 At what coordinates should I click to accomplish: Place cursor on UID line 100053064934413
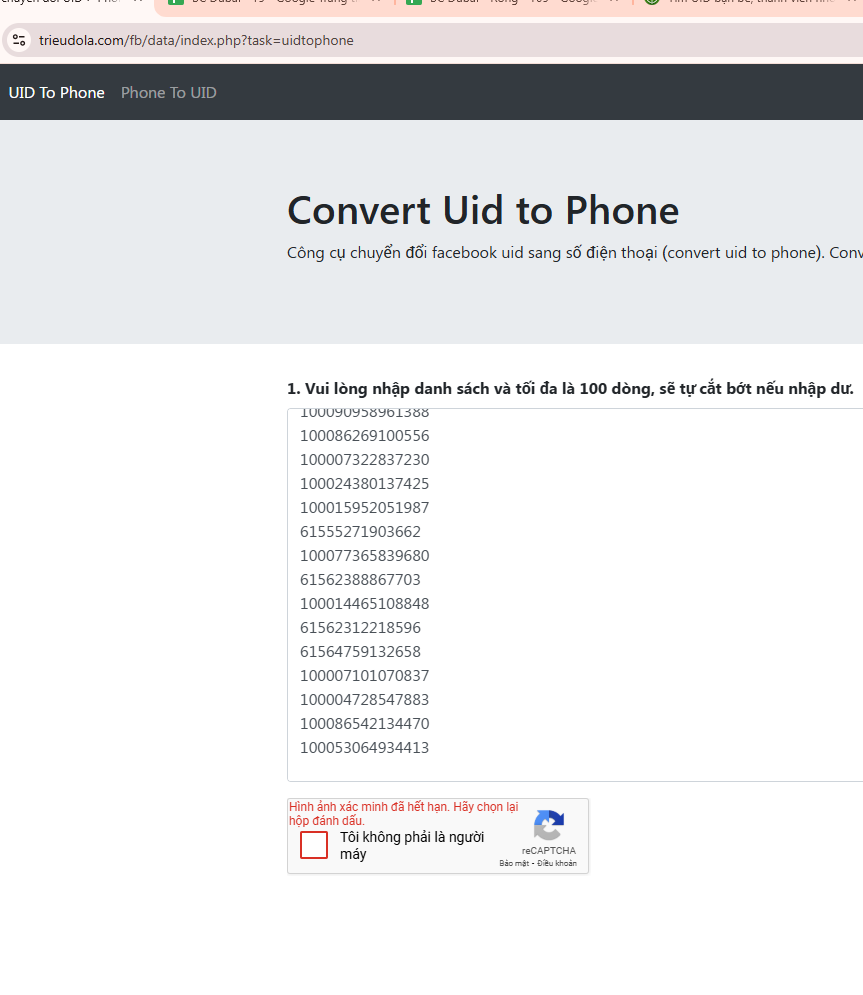[x=365, y=748]
